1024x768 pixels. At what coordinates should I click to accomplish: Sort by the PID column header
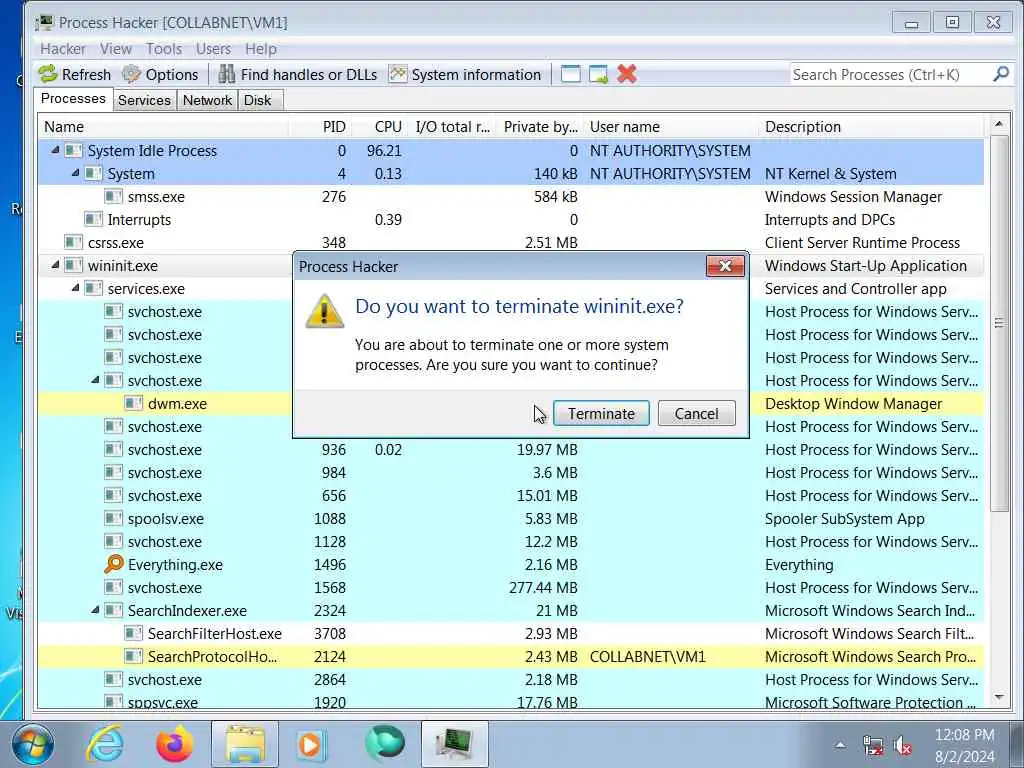321,127
